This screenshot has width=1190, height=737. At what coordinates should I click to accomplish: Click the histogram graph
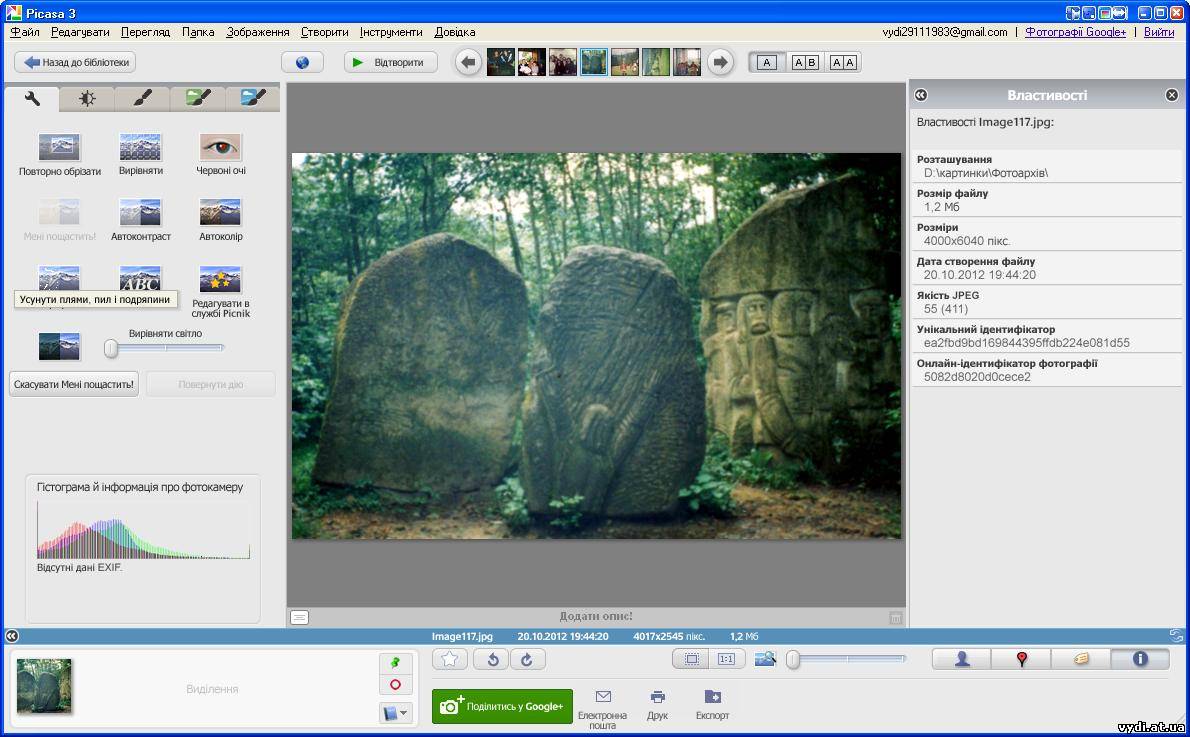coord(143,530)
